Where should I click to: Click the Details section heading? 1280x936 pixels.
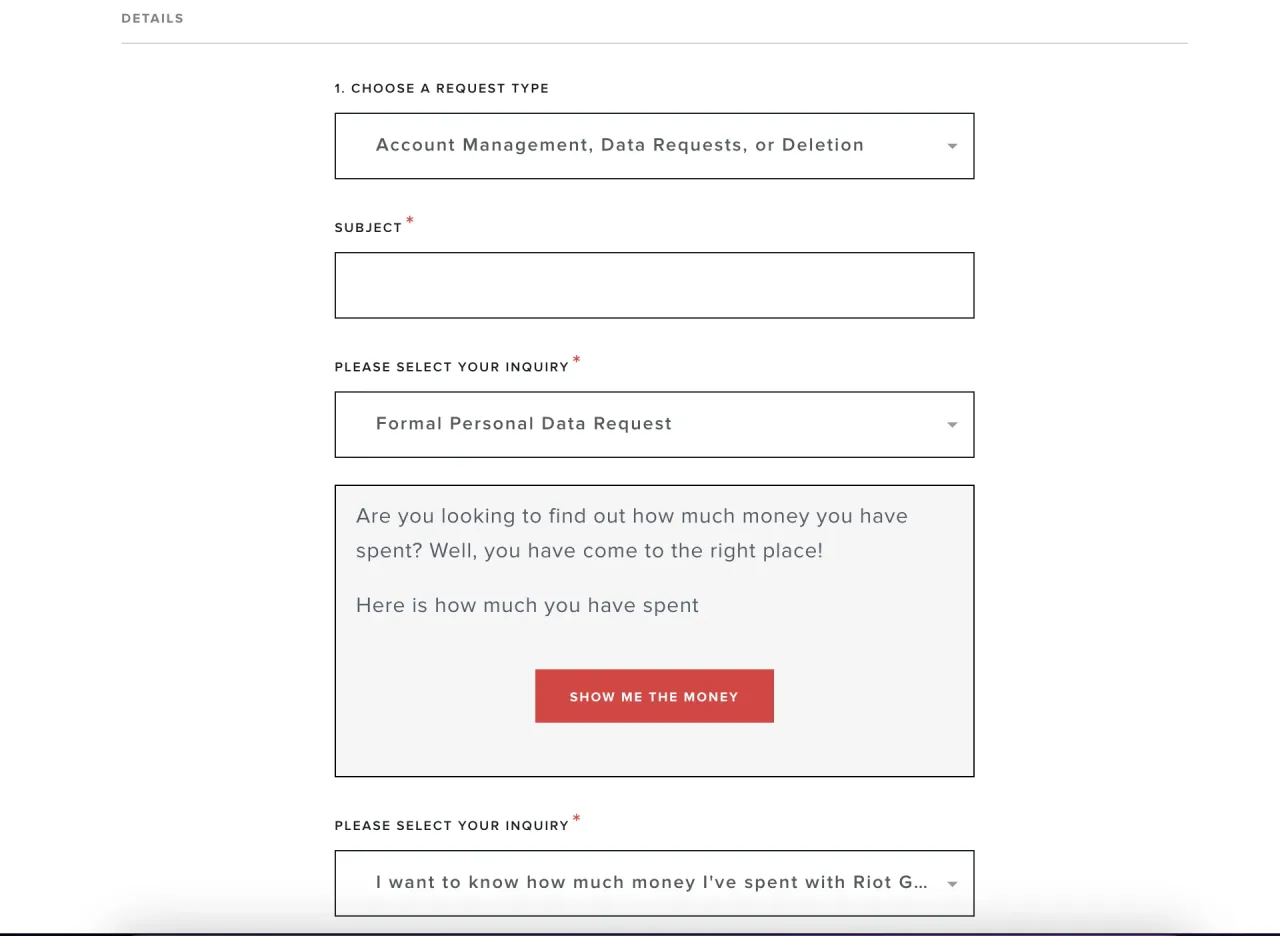(152, 18)
